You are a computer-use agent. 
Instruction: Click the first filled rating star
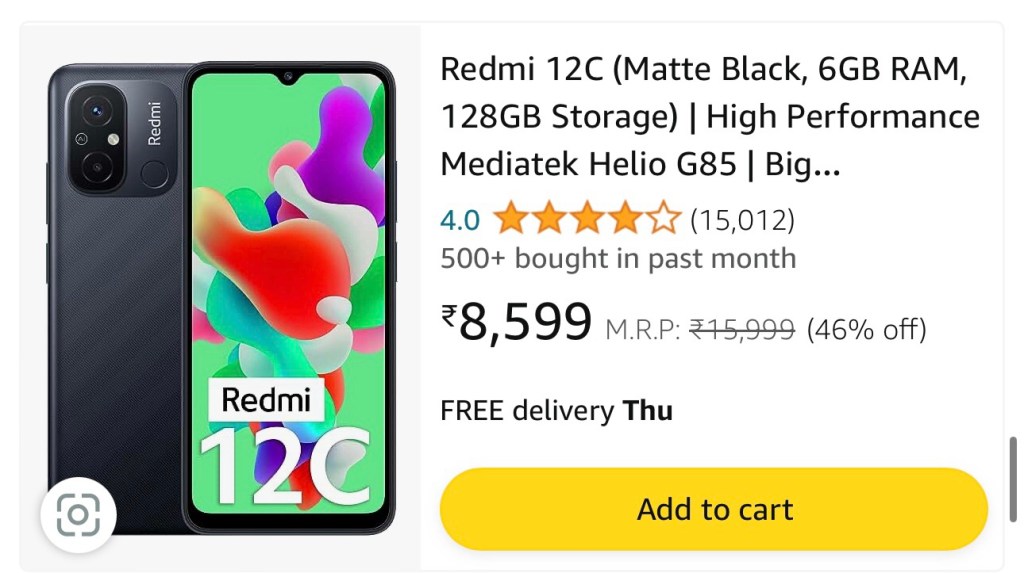pos(510,218)
